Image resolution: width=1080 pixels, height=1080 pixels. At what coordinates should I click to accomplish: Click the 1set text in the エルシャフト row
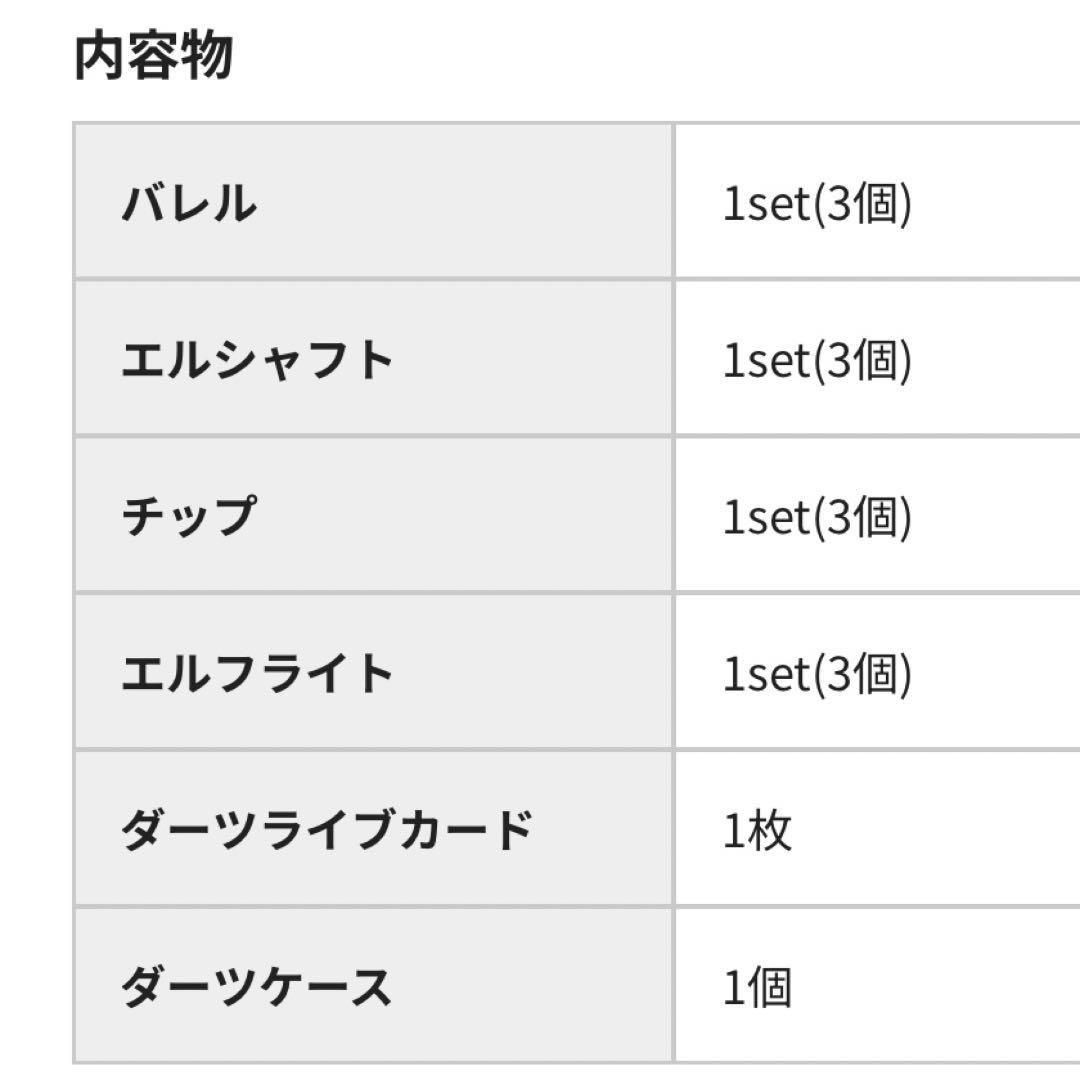[x=765, y=361]
